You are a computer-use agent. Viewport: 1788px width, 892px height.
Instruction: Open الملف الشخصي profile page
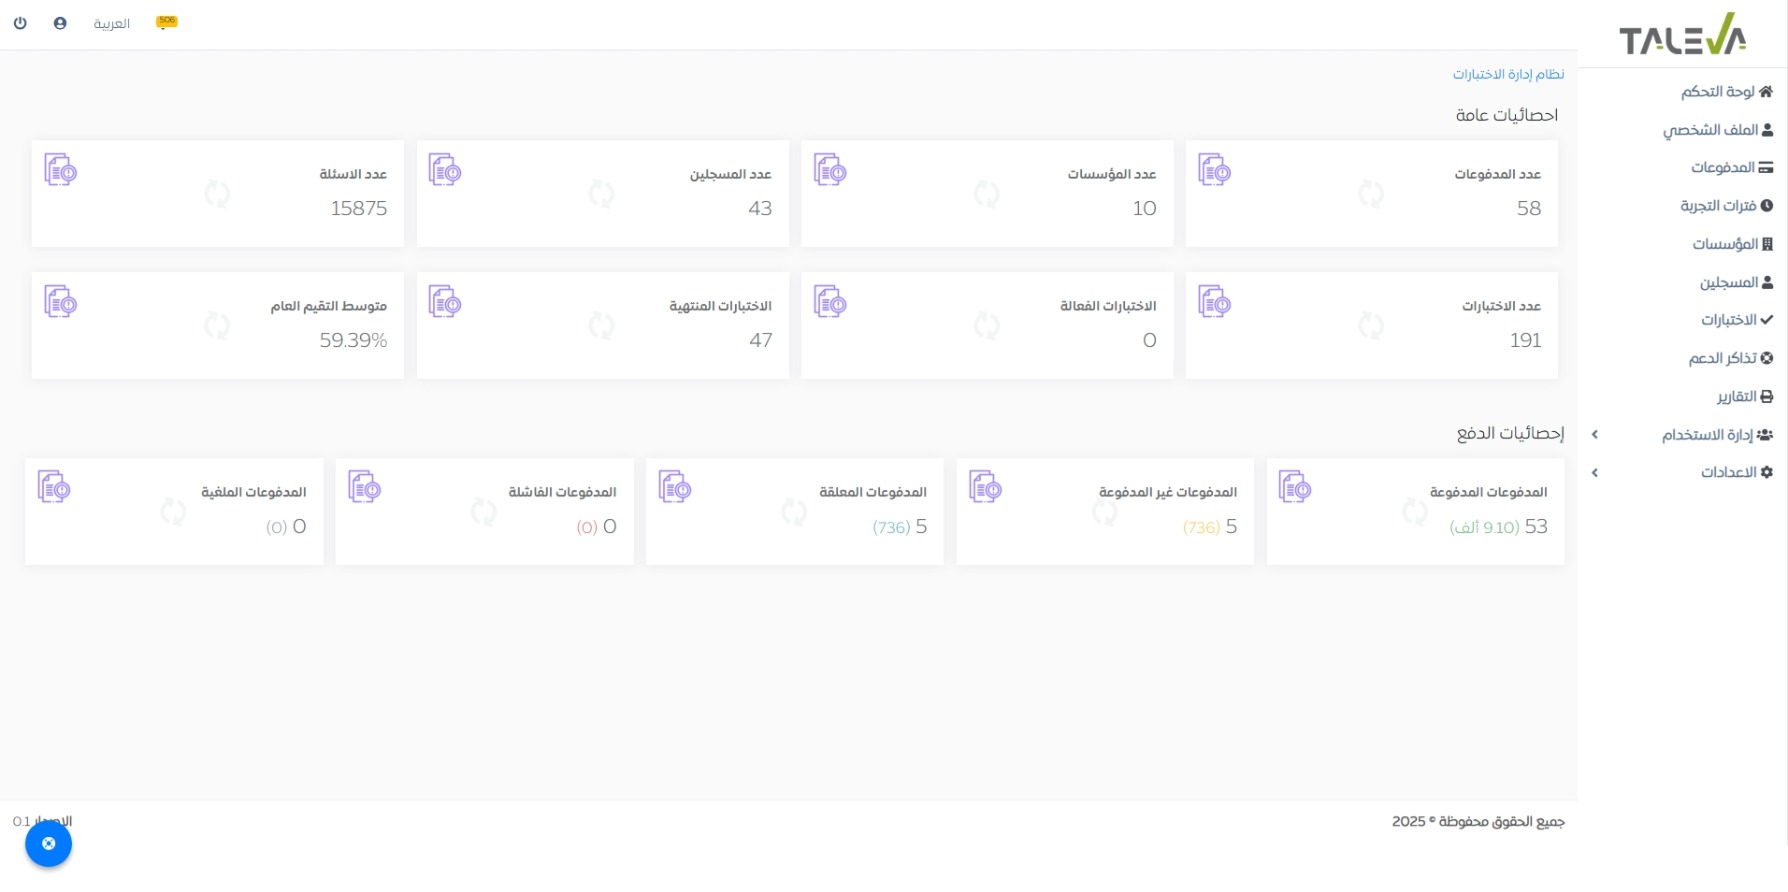[1718, 130]
